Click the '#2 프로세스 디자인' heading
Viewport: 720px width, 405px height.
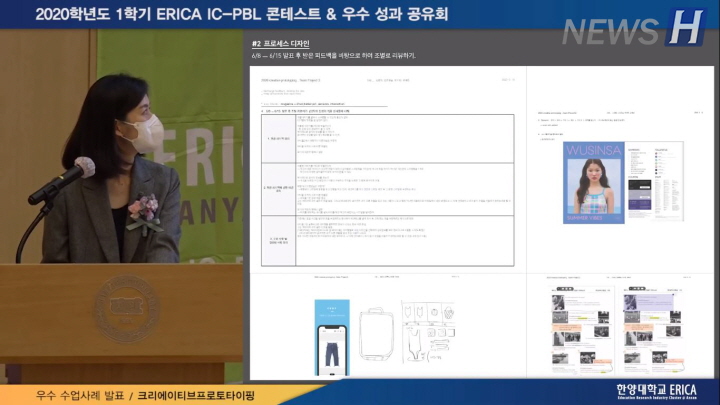point(280,45)
